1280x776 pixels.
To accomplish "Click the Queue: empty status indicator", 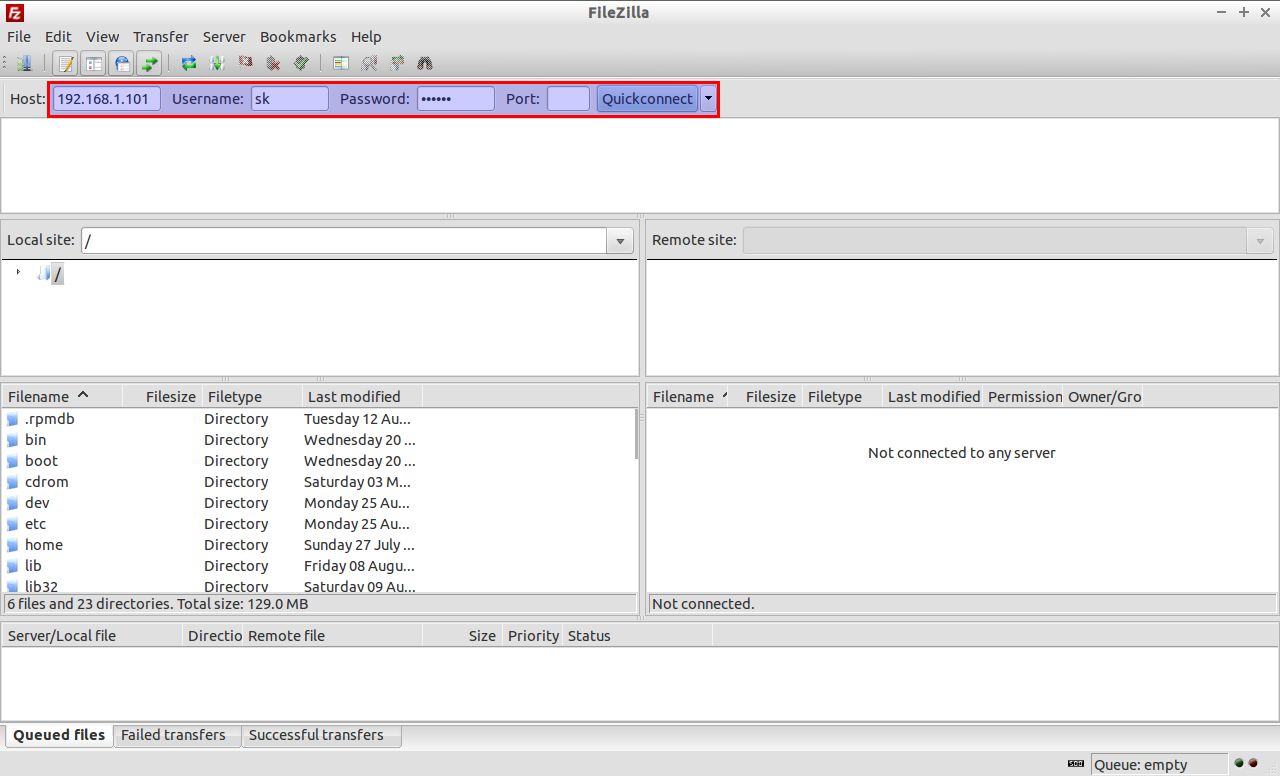I will pos(1159,764).
